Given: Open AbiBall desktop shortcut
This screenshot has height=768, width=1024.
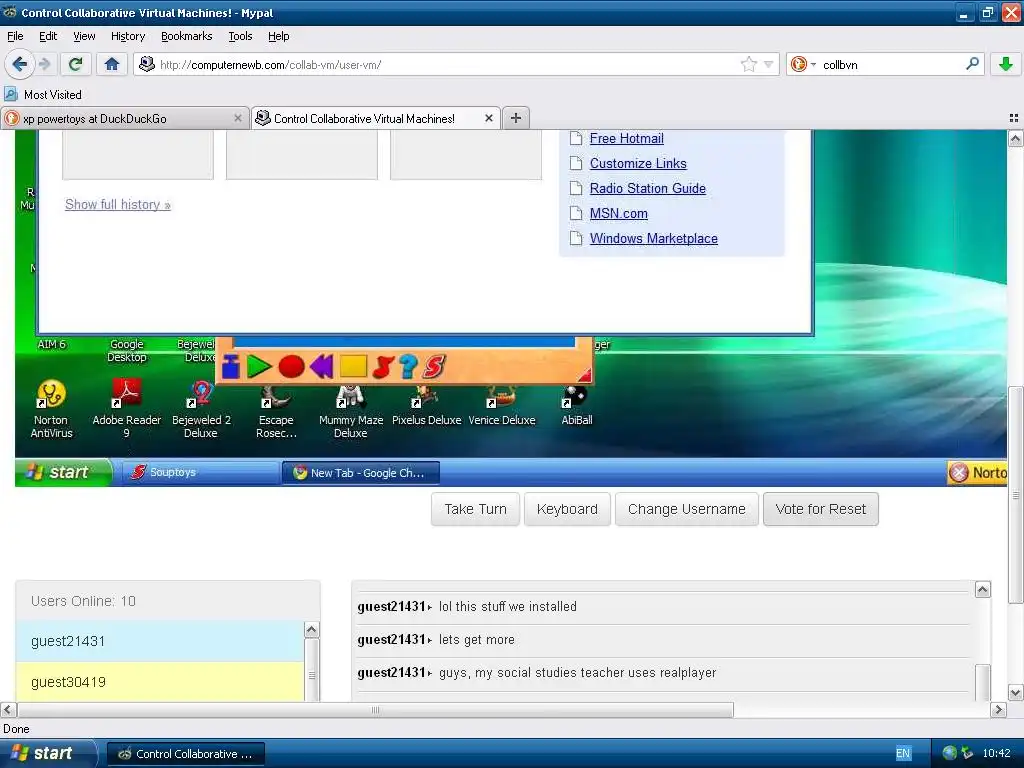Looking at the screenshot, I should (x=577, y=406).
